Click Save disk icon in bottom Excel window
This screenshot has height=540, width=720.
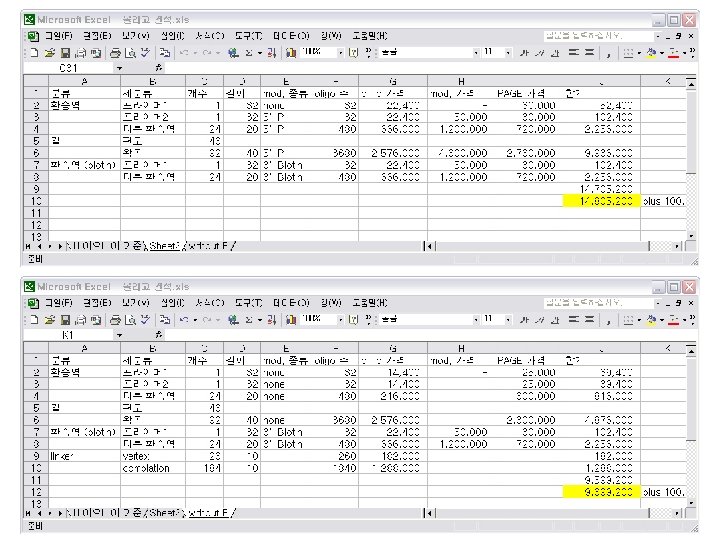(x=65, y=320)
